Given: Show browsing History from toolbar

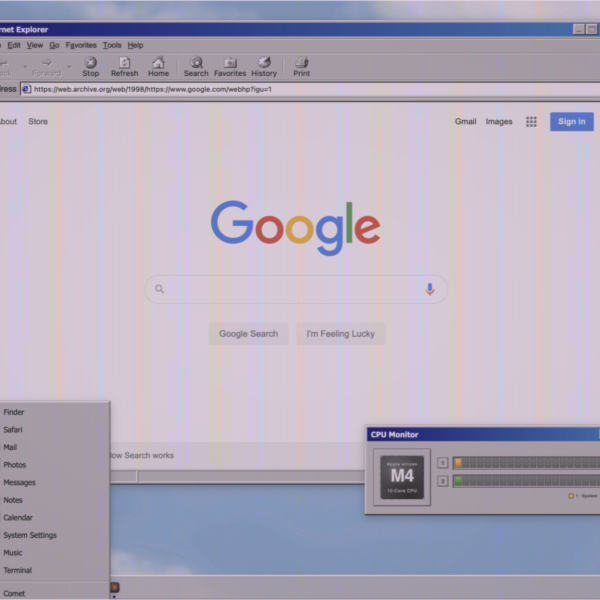Looking at the screenshot, I should 264,67.
